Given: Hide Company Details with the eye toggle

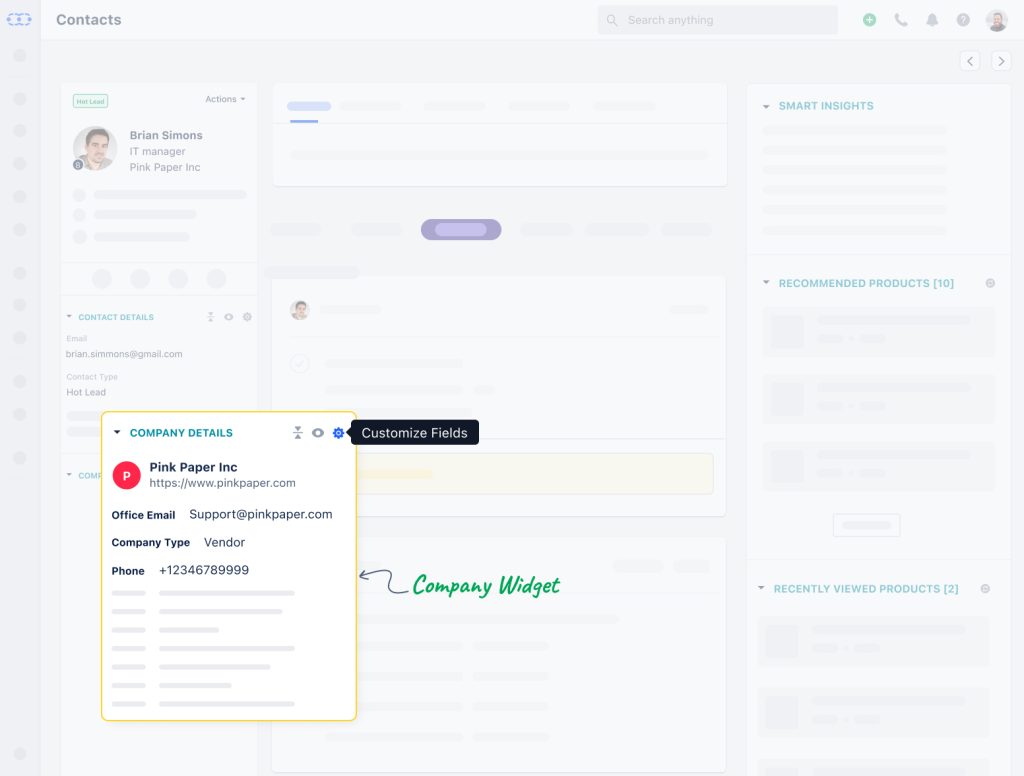Looking at the screenshot, I should tap(318, 432).
